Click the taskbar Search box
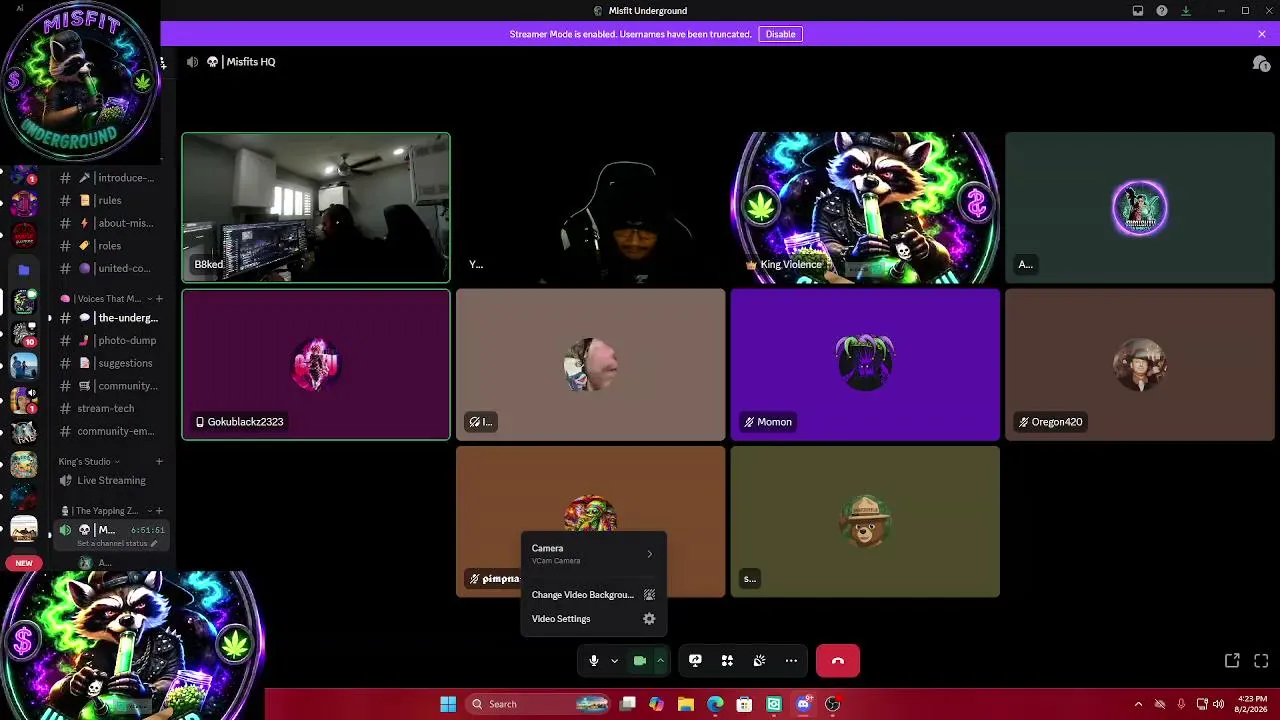The width and height of the screenshot is (1280, 720). tap(538, 704)
